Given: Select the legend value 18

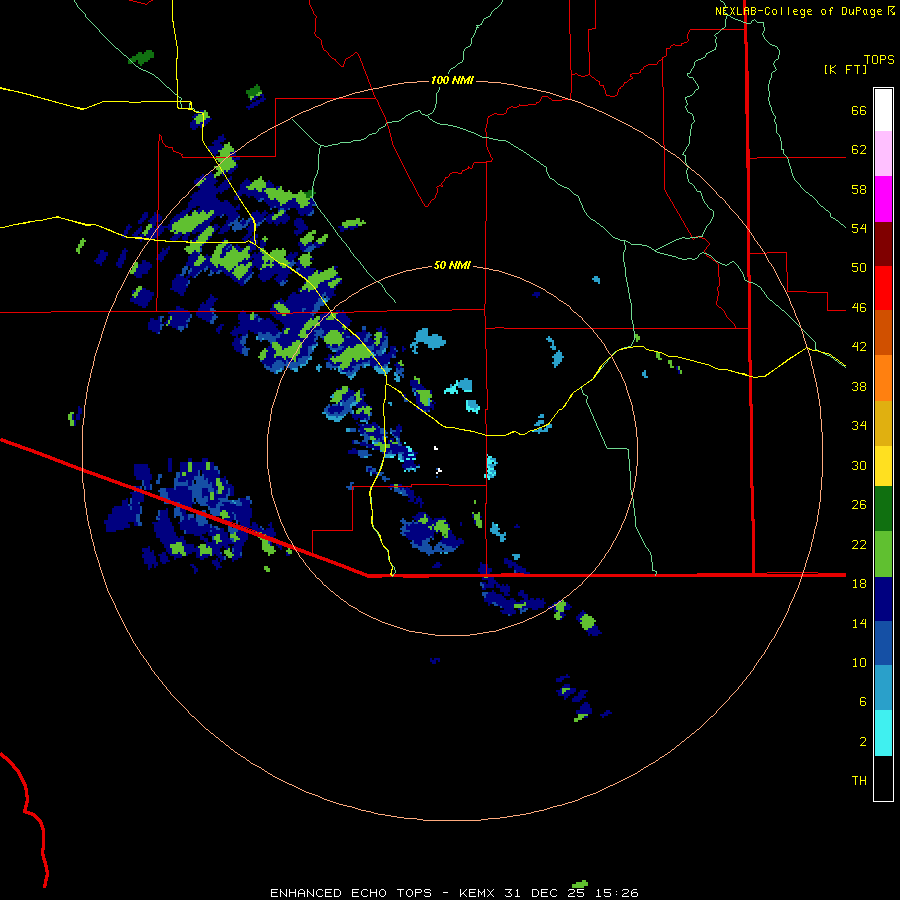Looking at the screenshot, I should coord(859,584).
